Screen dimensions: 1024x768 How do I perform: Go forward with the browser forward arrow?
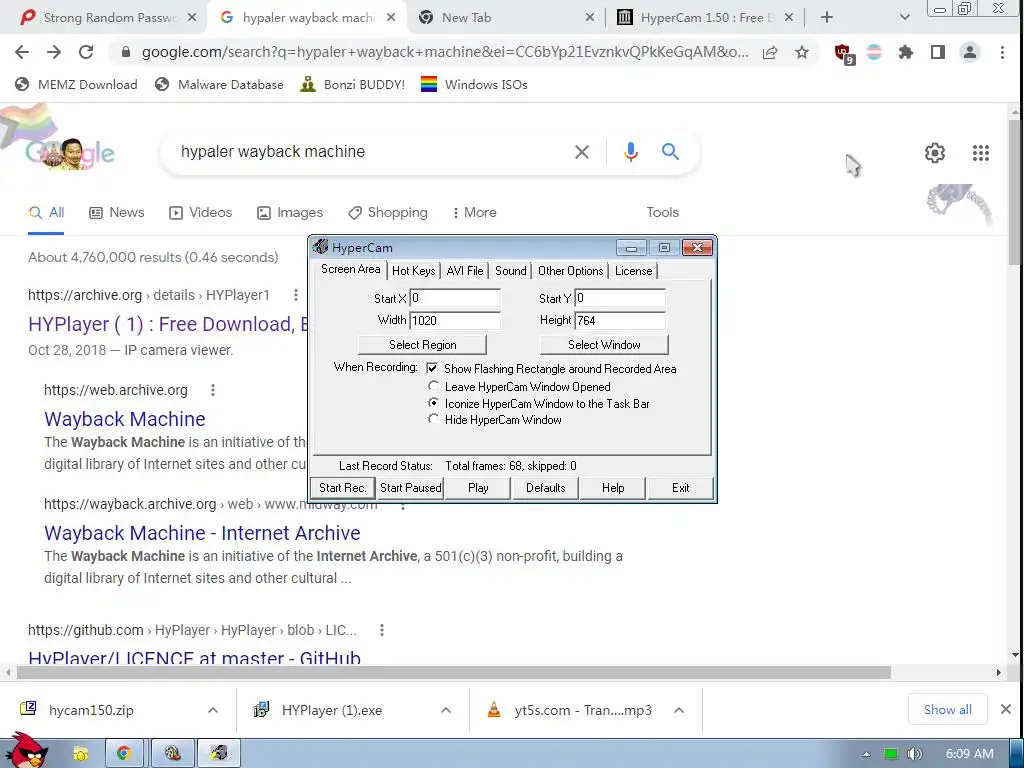click(54, 52)
